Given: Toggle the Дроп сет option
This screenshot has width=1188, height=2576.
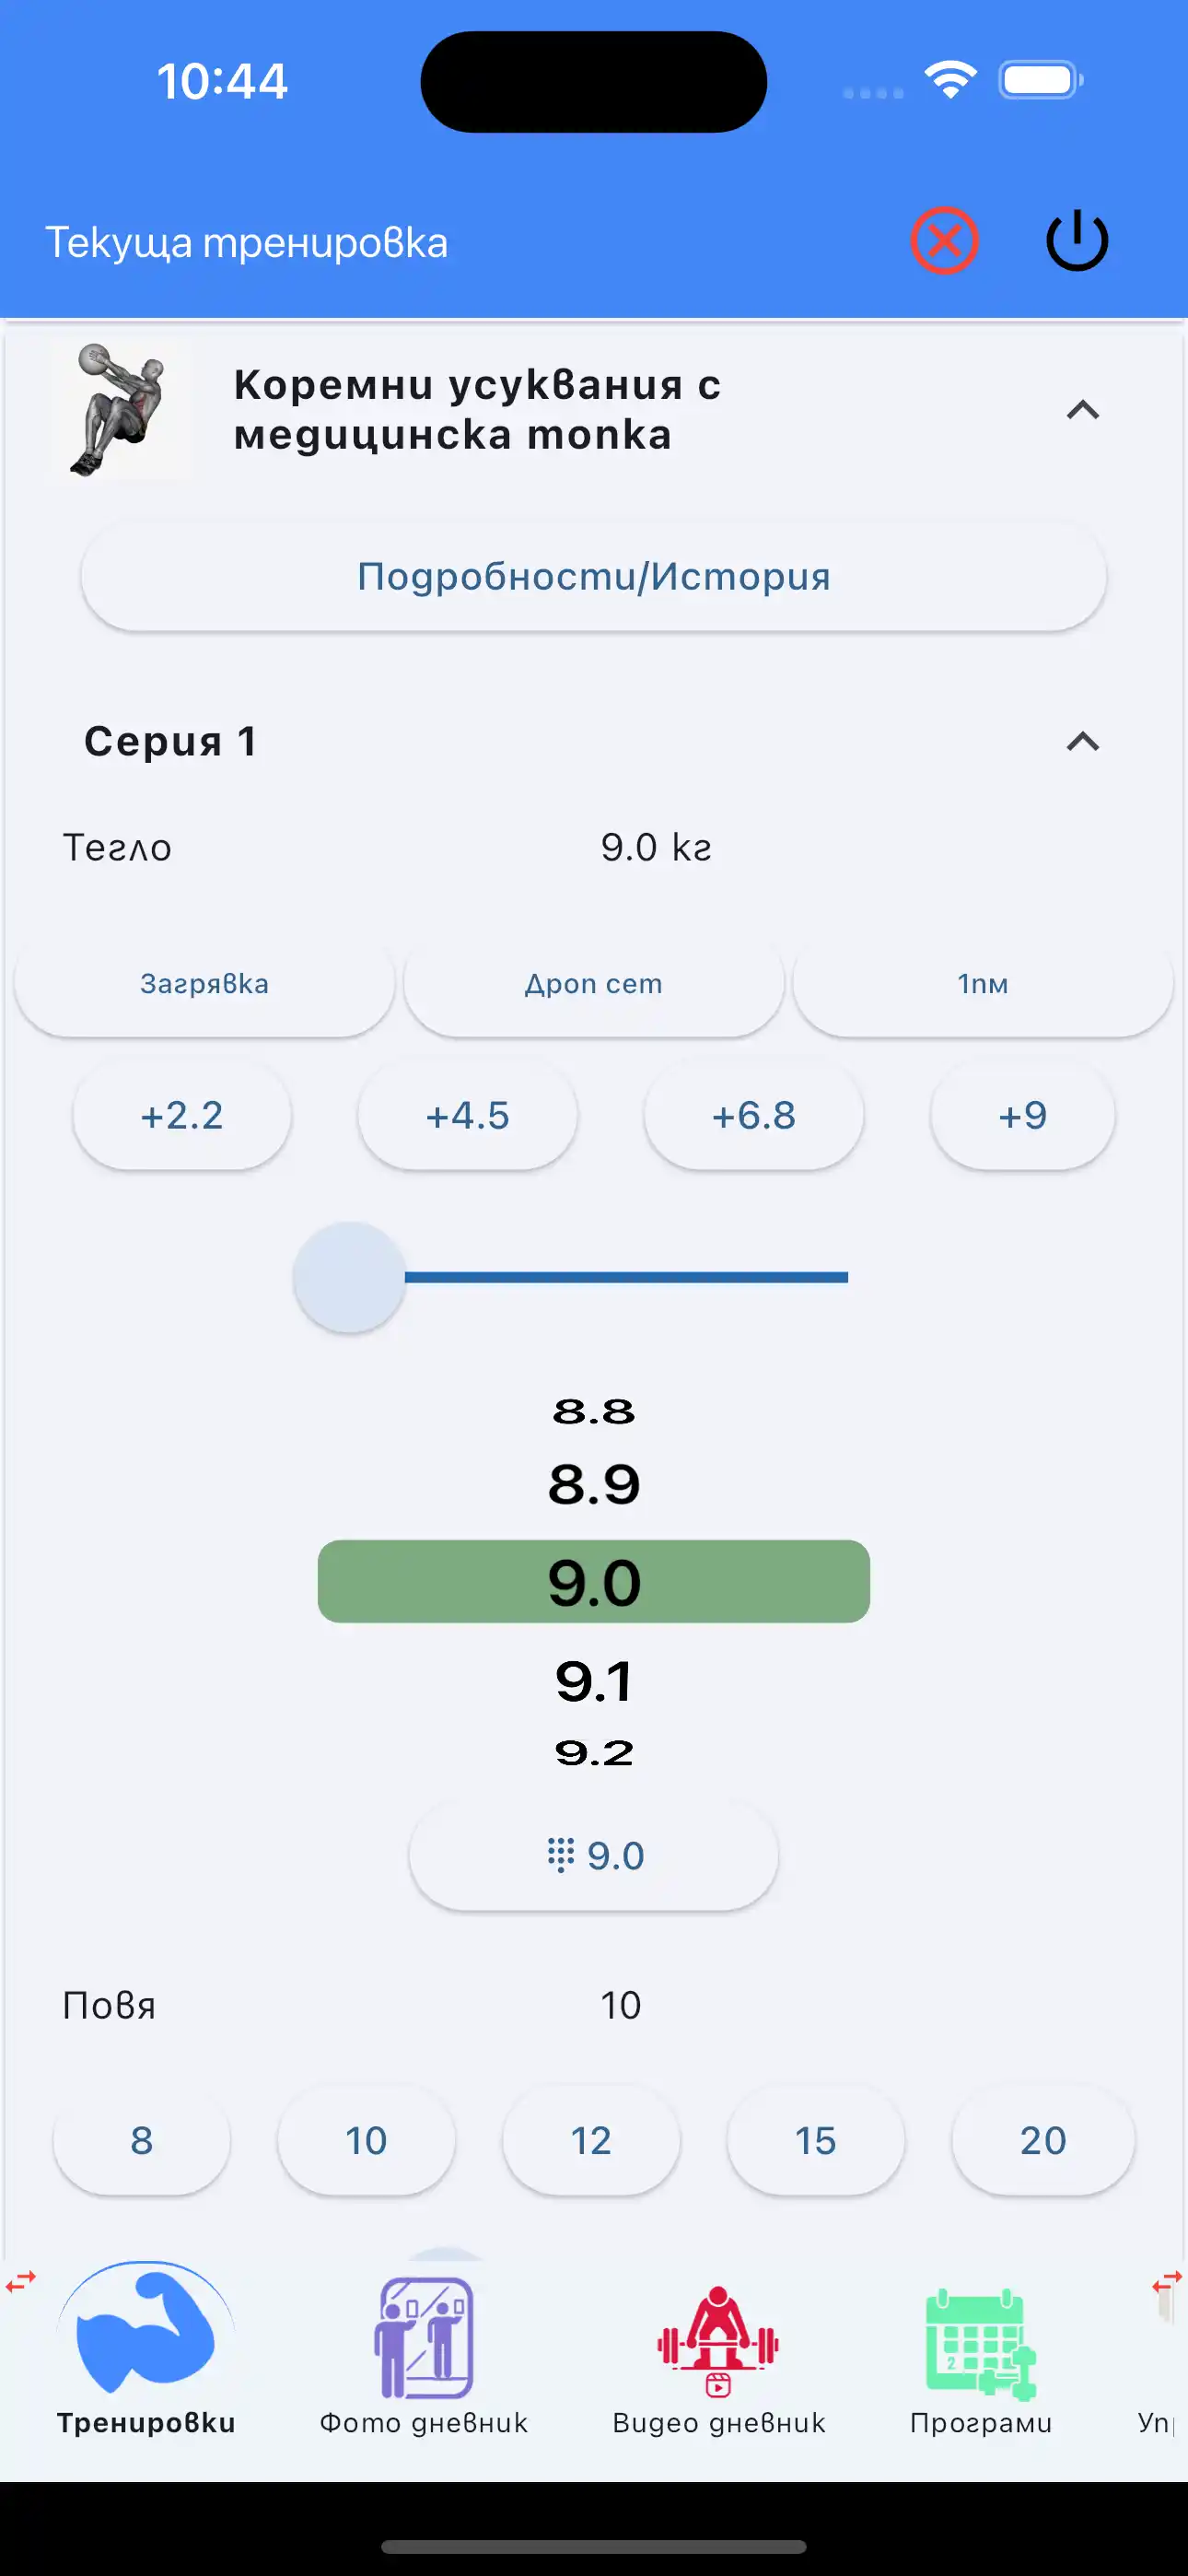Looking at the screenshot, I should (x=594, y=984).
